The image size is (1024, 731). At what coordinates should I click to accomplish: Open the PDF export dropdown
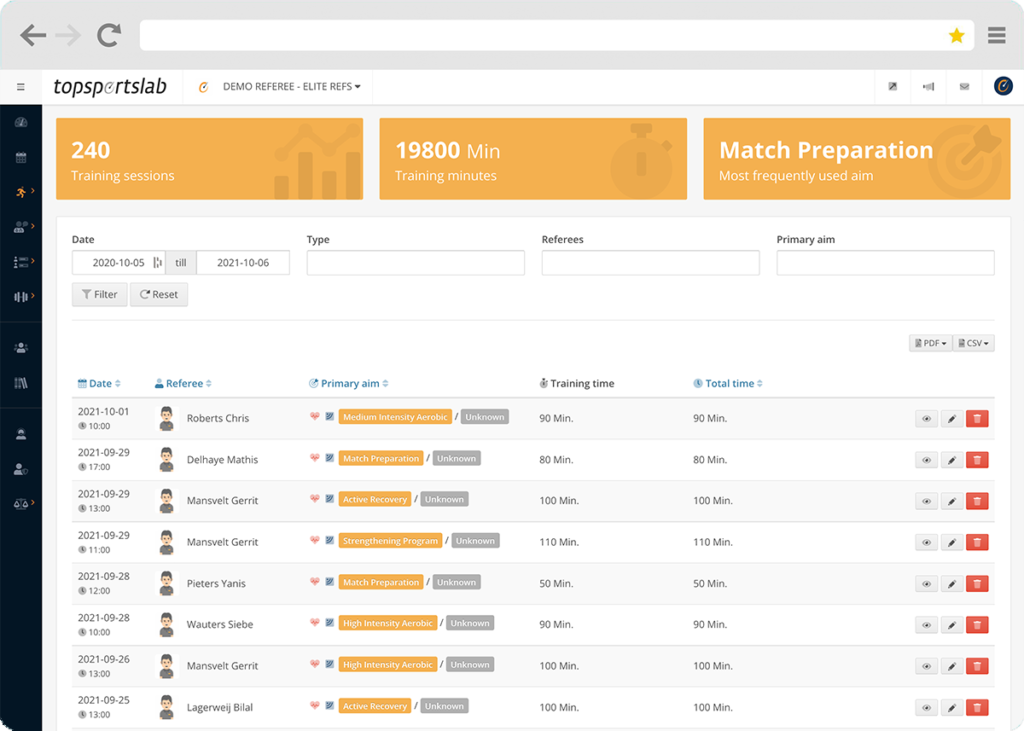click(928, 342)
